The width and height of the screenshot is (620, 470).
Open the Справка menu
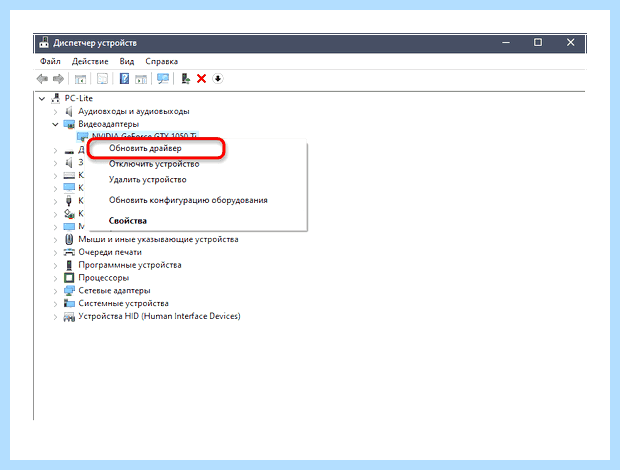161,61
